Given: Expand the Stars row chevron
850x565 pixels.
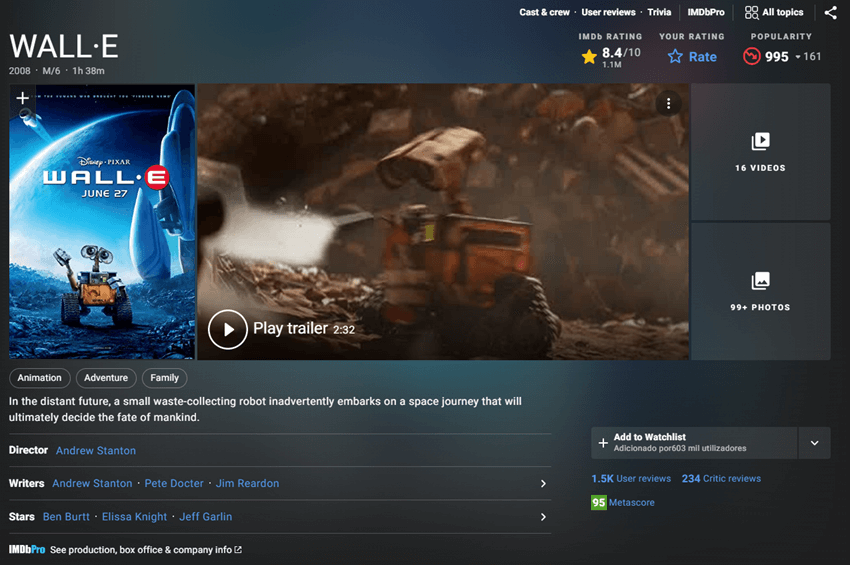Looking at the screenshot, I should 543,517.
